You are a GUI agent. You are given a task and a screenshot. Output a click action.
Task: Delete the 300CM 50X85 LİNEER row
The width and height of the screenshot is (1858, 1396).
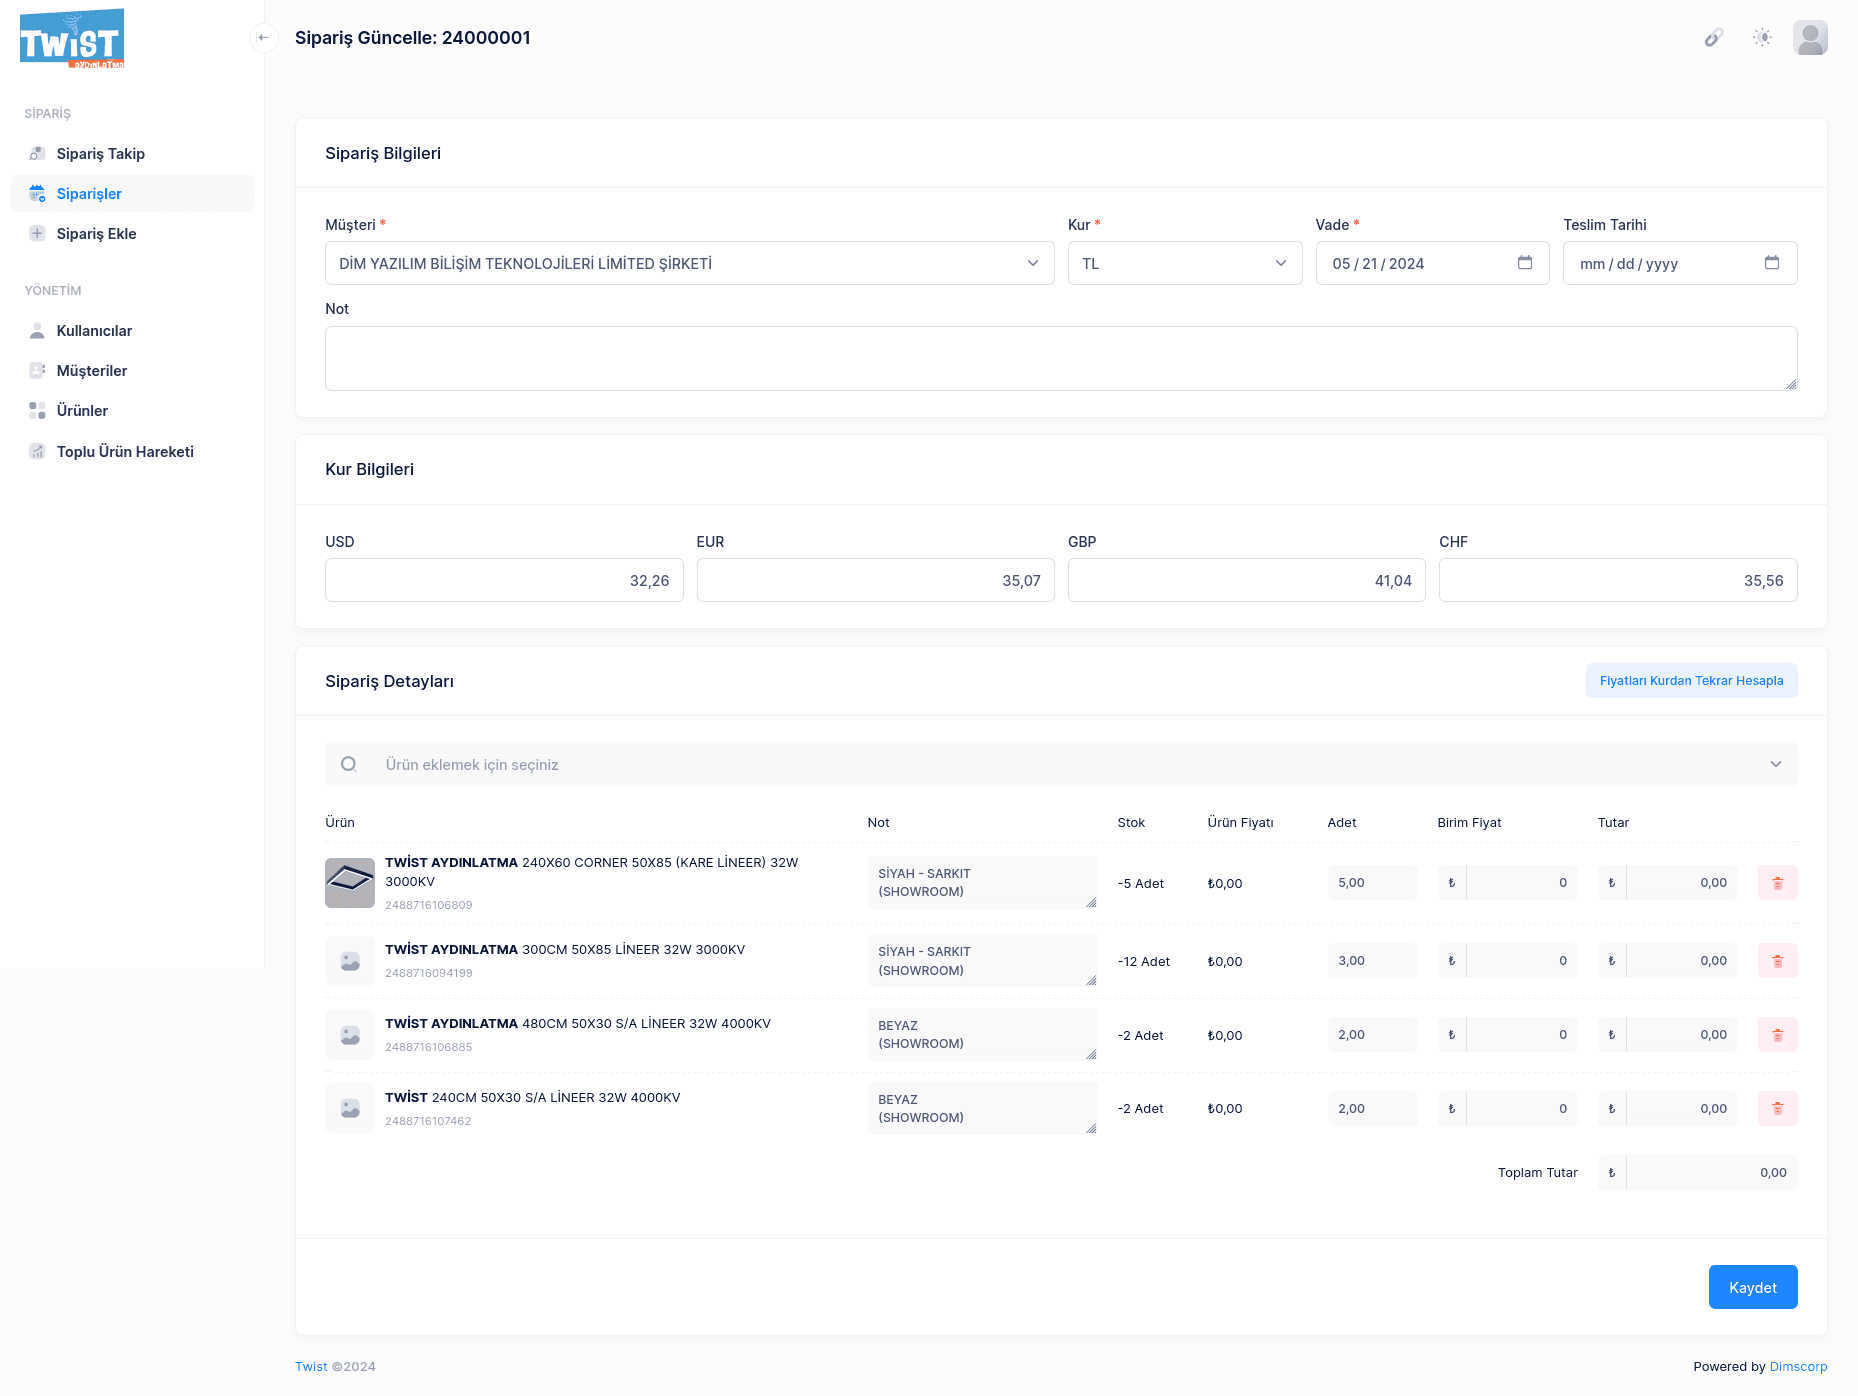pyautogui.click(x=1776, y=961)
